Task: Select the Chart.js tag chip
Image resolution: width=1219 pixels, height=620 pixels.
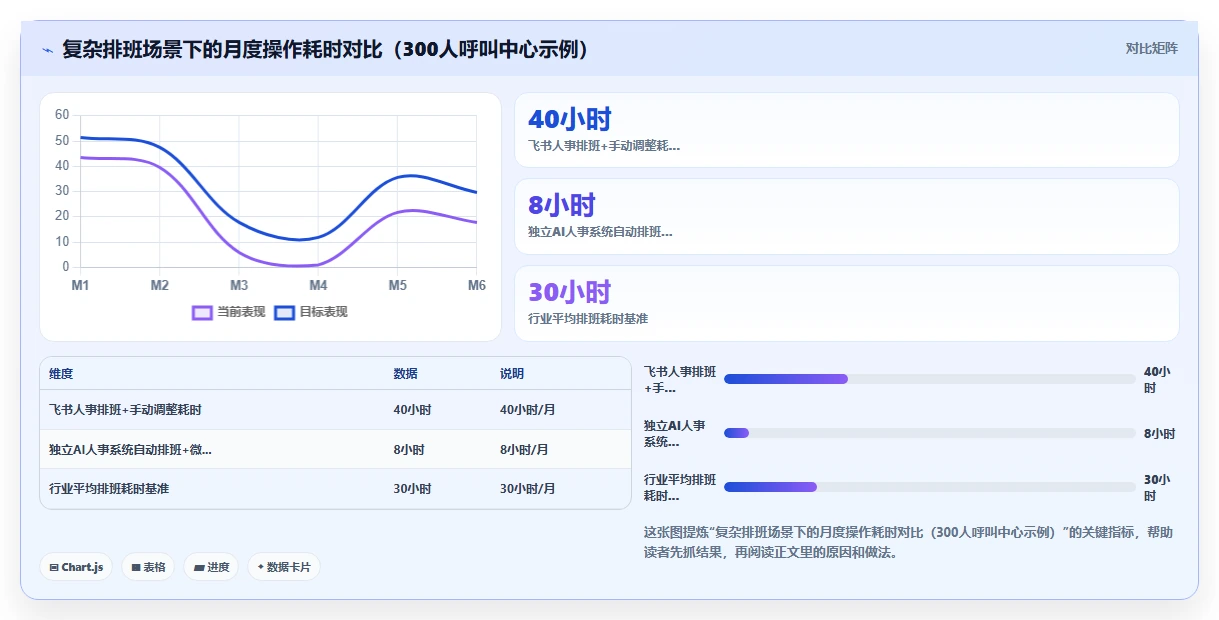Action: 76,567
